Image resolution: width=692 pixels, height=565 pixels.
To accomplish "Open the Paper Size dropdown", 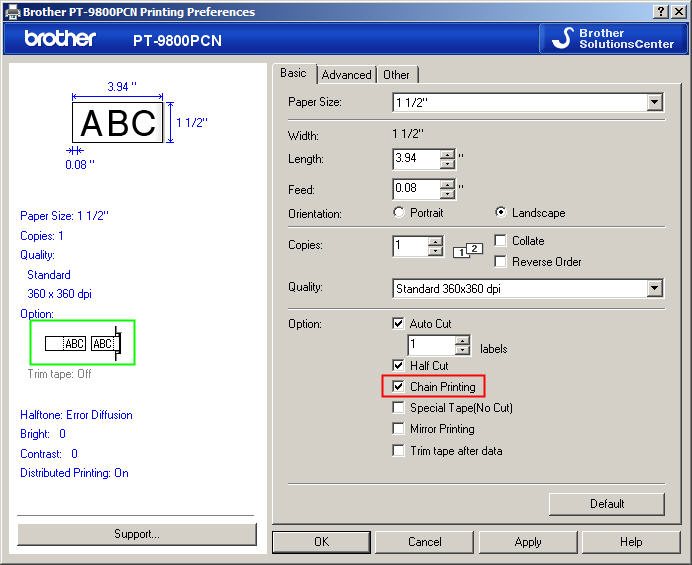I will 654,102.
